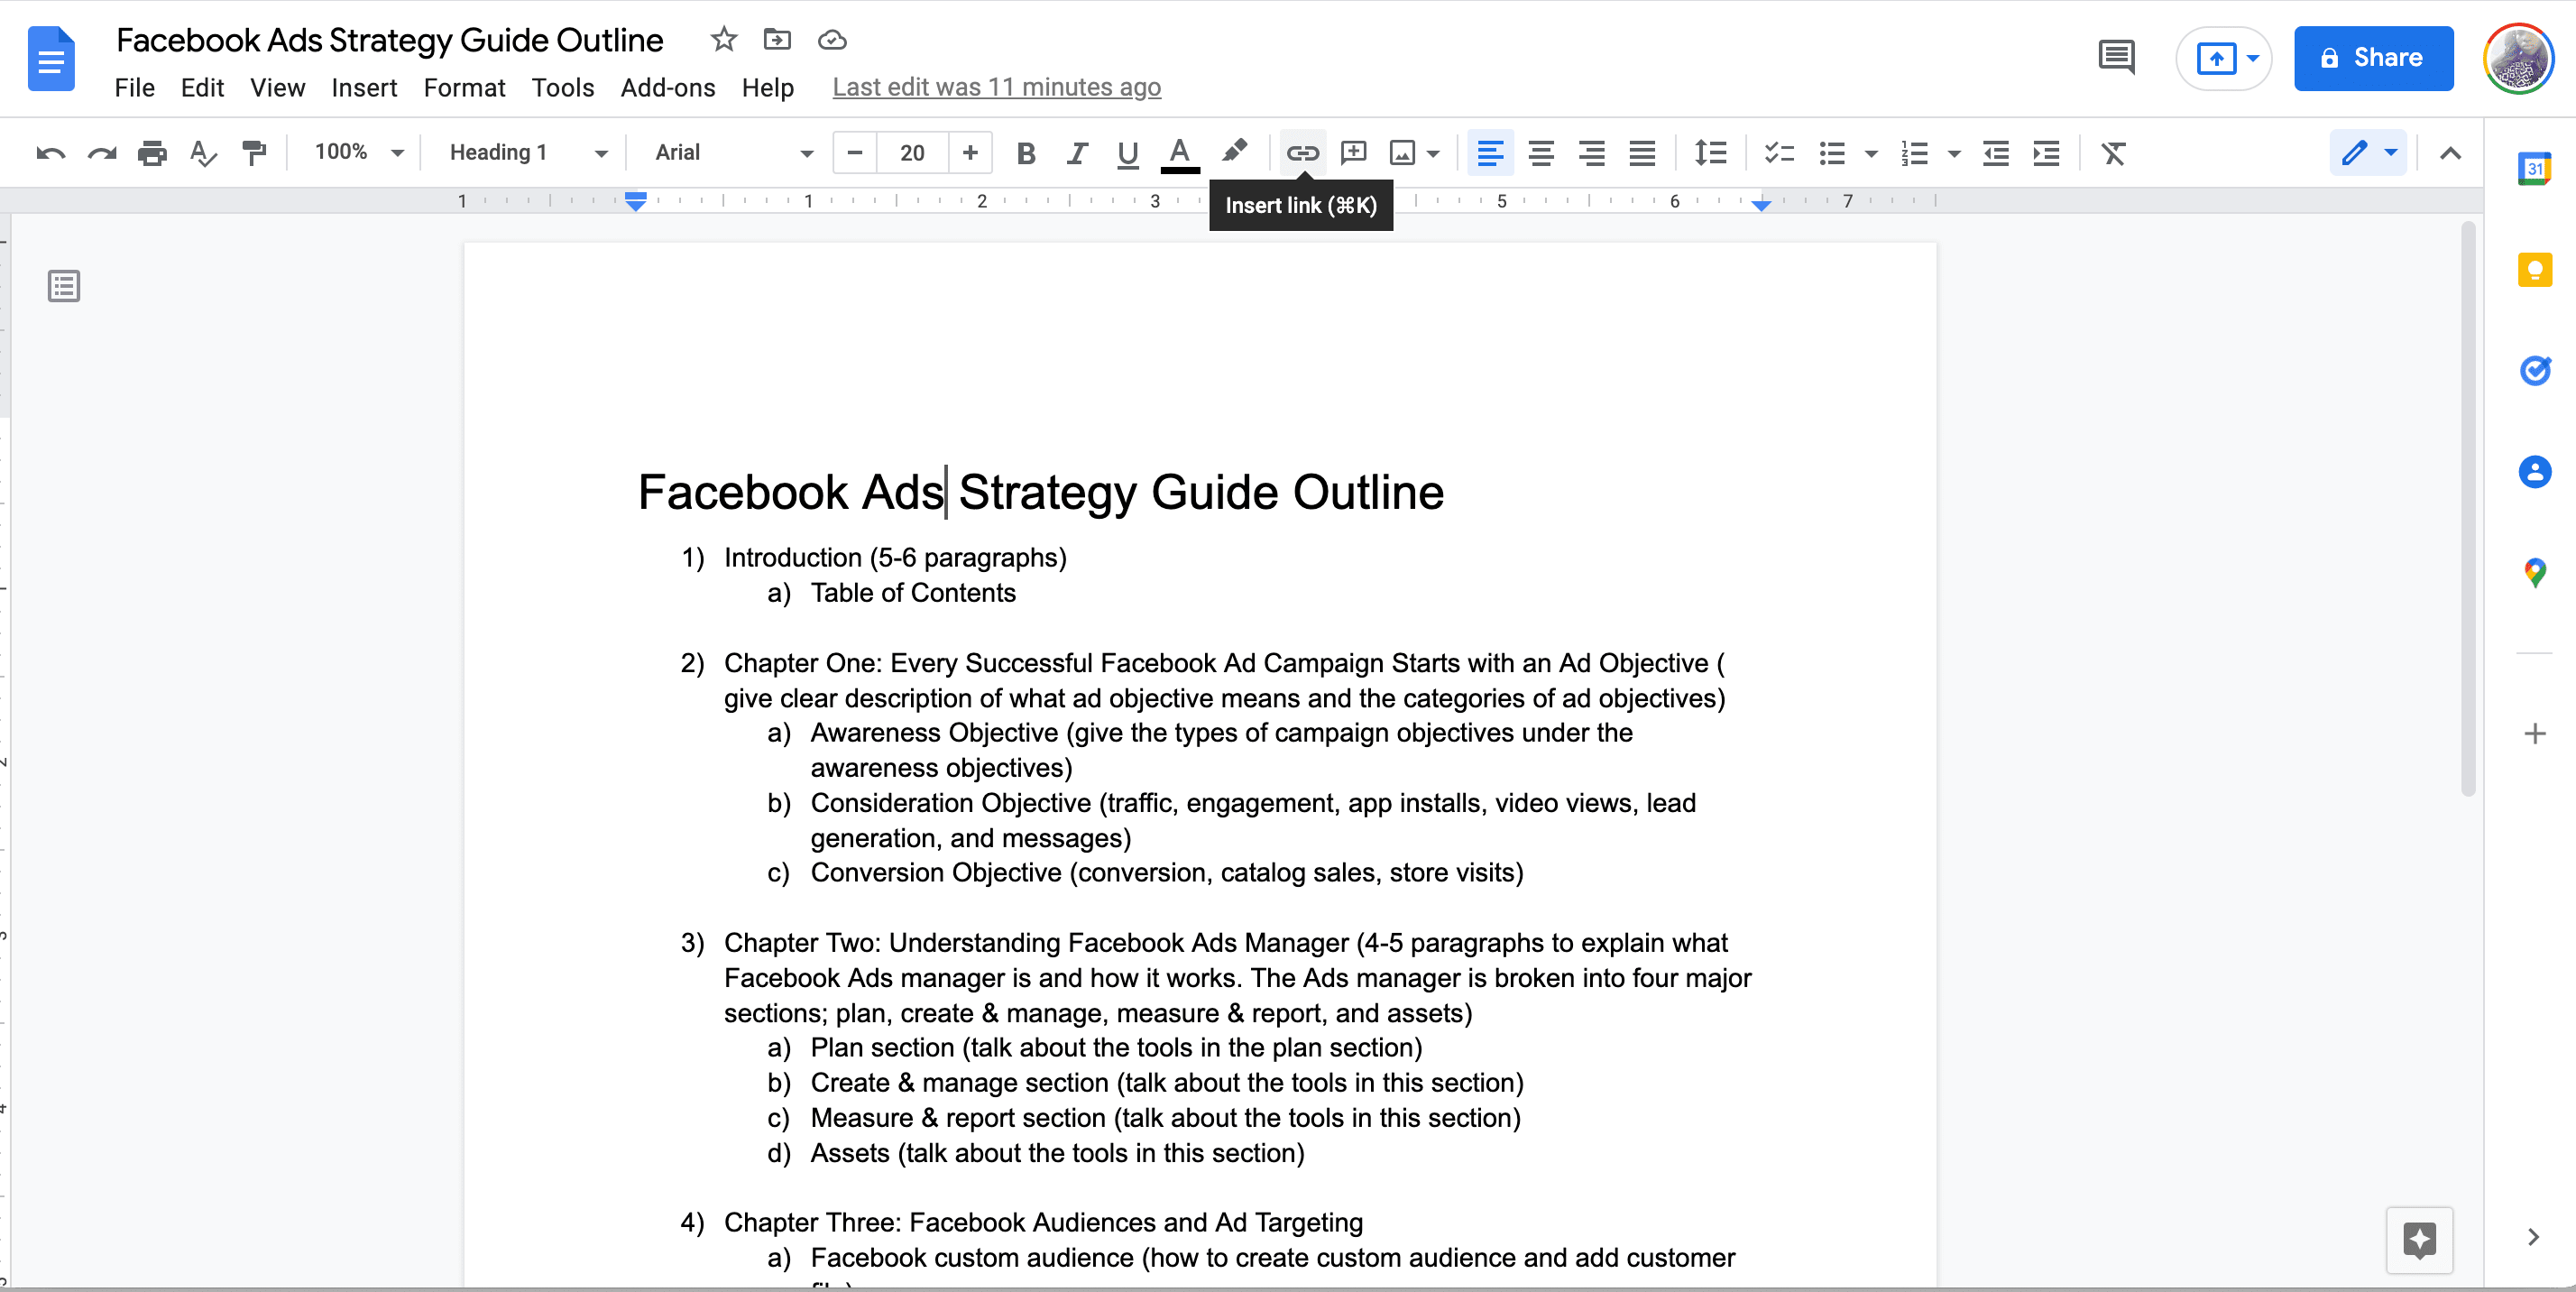
Task: Open the editing mode dropdown
Action: (x=2368, y=153)
